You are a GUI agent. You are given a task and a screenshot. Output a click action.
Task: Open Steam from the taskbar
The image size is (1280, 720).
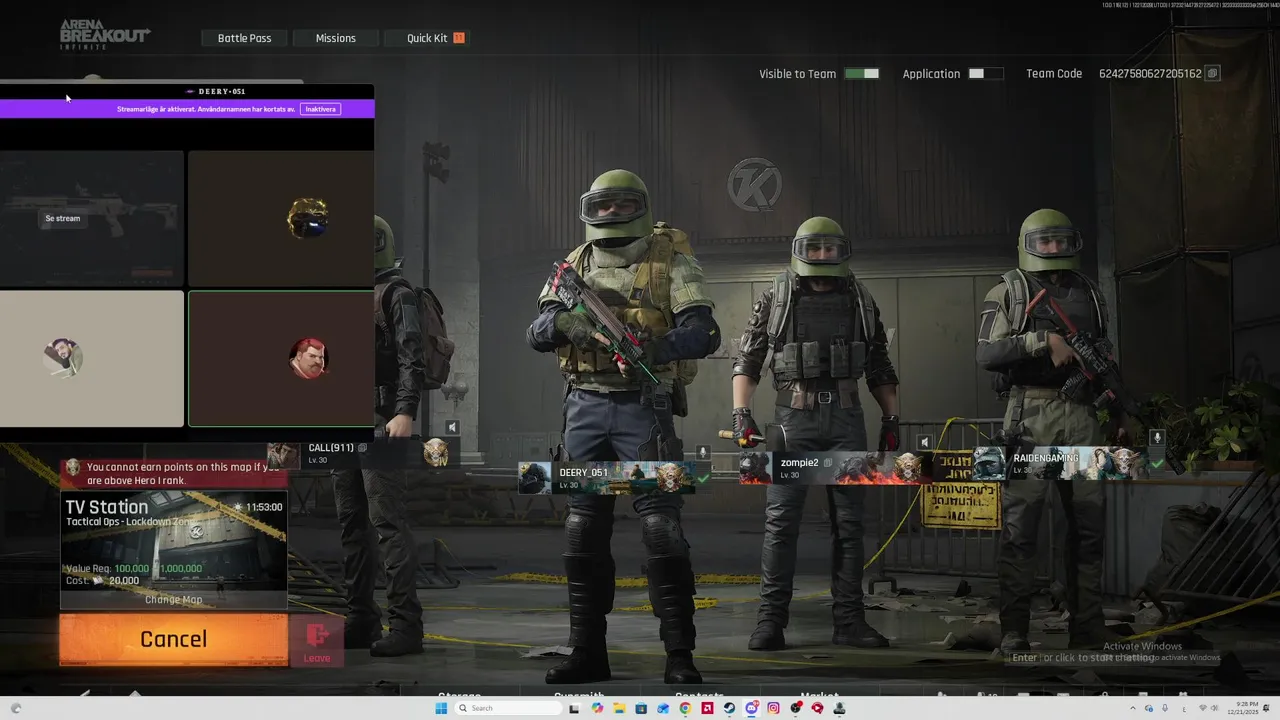(x=729, y=708)
